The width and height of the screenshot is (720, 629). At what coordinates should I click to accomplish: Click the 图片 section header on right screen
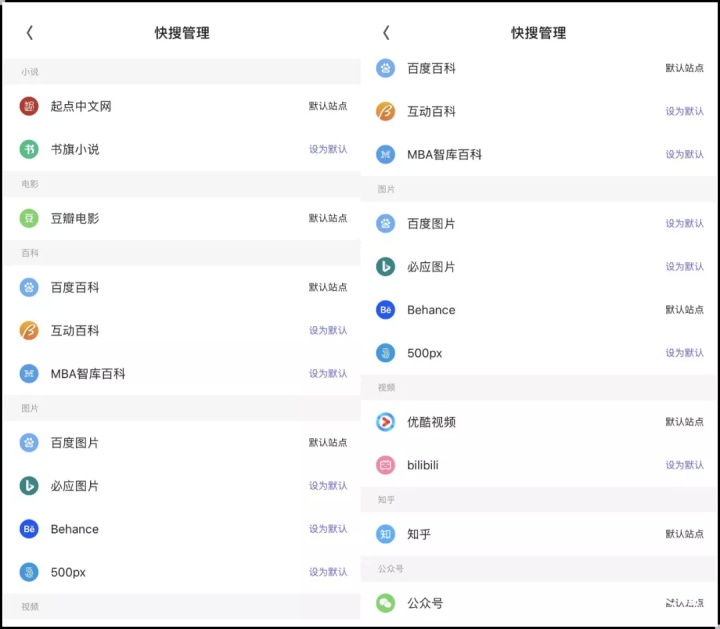(x=539, y=189)
